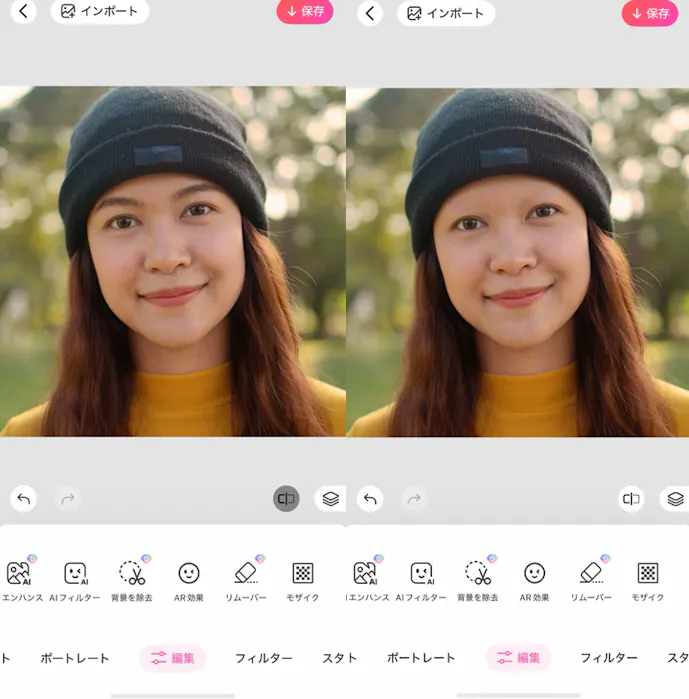Select the モザイク tool in right screen

(x=648, y=580)
